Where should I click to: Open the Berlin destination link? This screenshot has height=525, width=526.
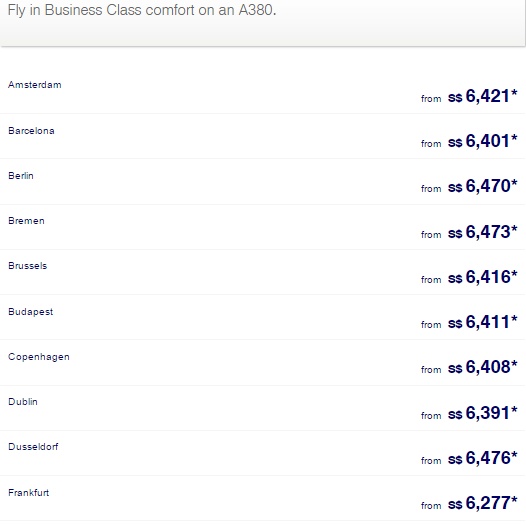click(21, 176)
